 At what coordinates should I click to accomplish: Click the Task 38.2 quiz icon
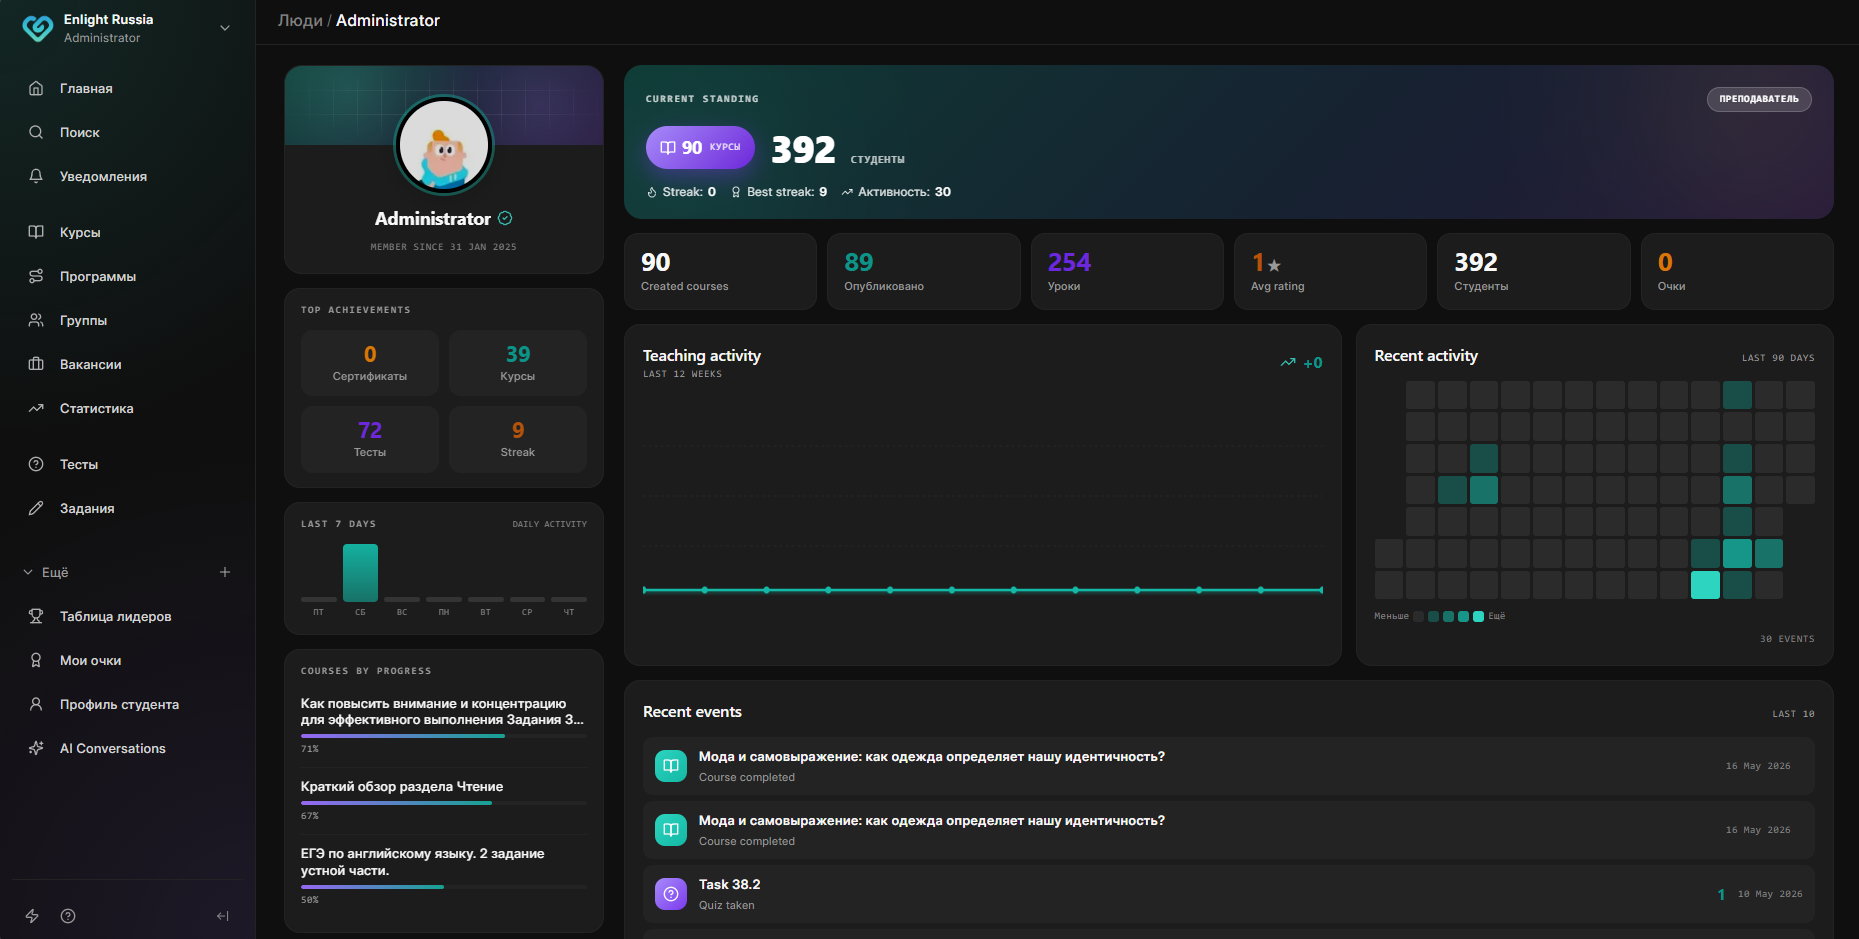pos(671,894)
